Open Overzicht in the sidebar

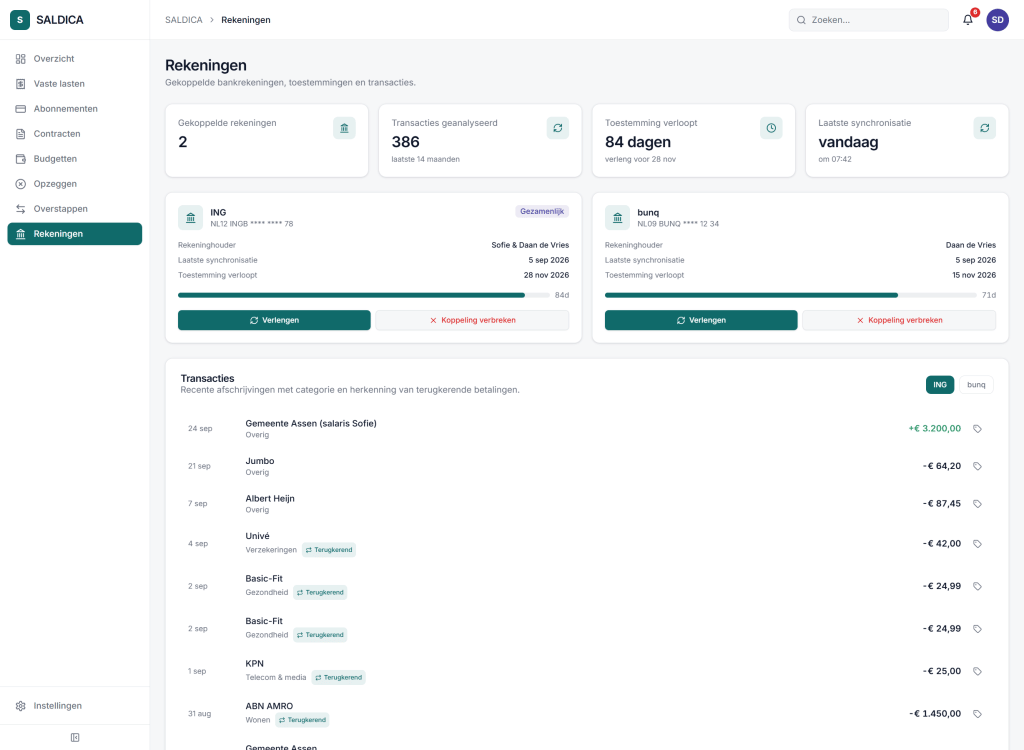[x=74, y=59]
